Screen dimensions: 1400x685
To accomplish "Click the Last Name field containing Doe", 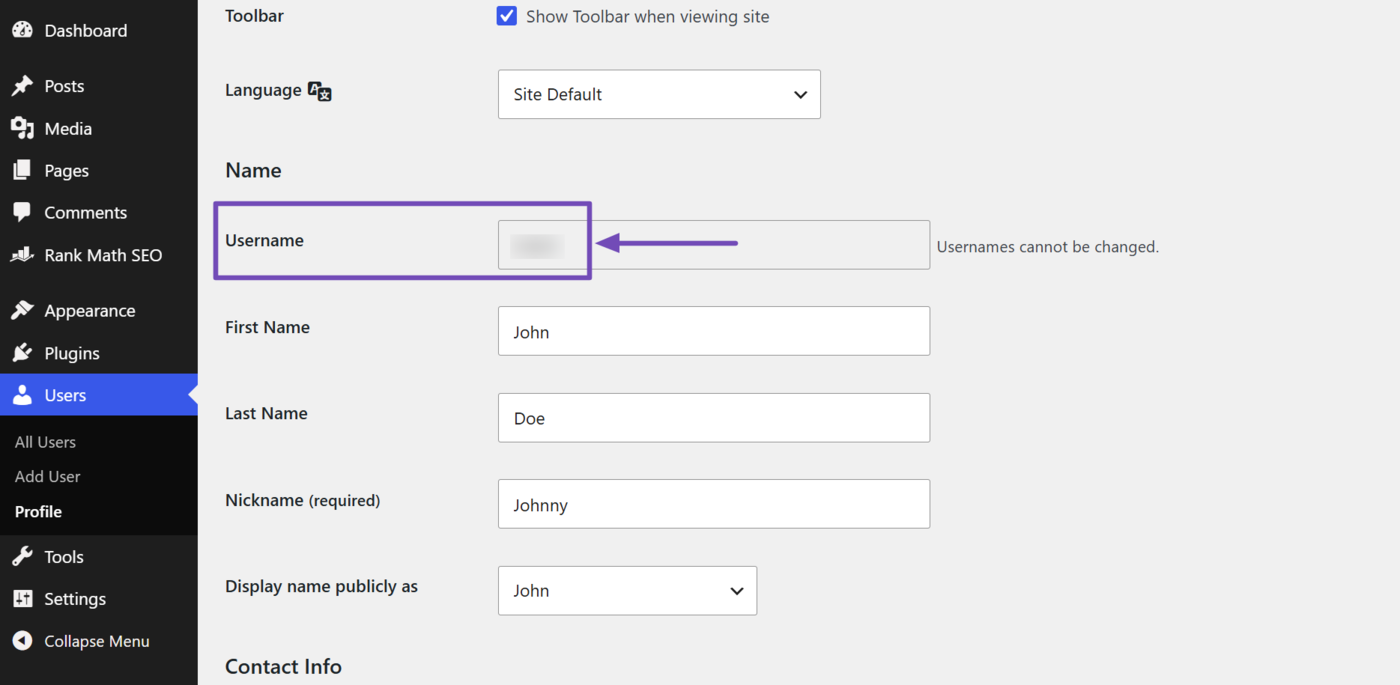I will [x=714, y=418].
